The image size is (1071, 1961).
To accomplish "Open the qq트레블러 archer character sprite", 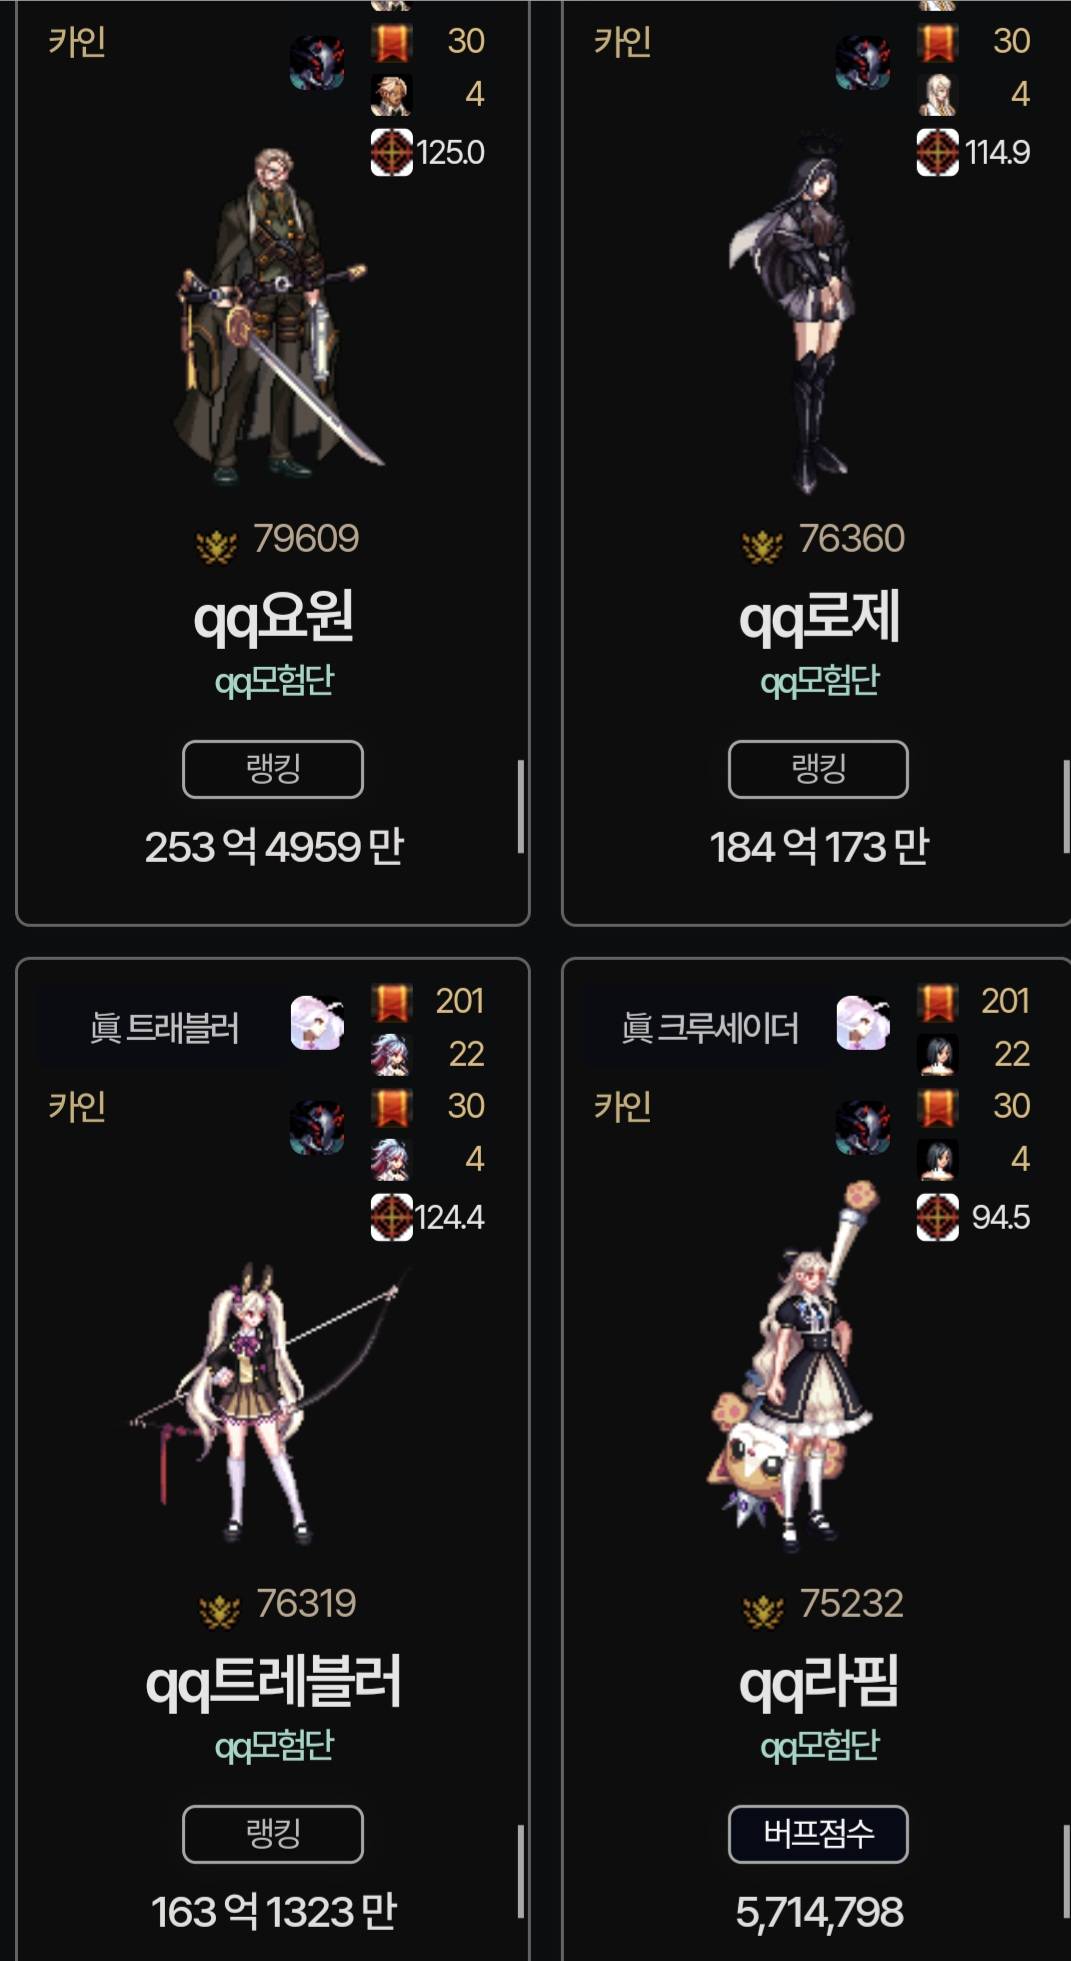I will click(x=270, y=1402).
